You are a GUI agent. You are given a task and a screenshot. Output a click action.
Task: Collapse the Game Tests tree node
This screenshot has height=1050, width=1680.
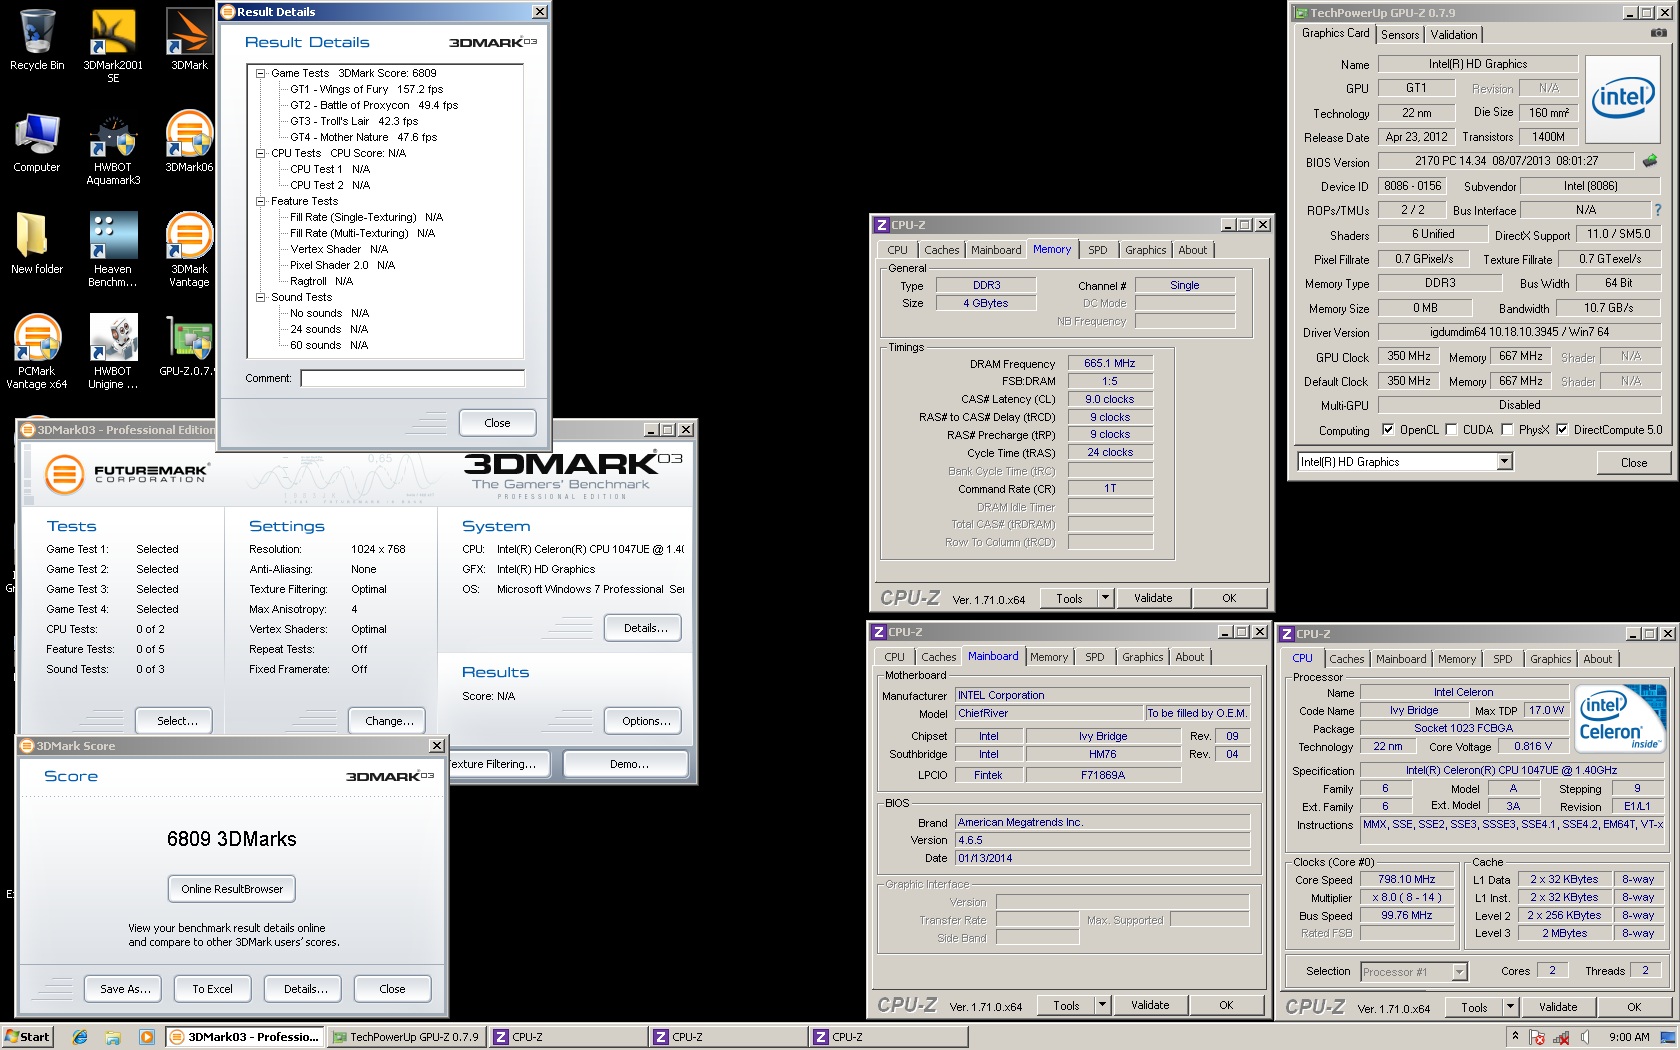(x=260, y=73)
